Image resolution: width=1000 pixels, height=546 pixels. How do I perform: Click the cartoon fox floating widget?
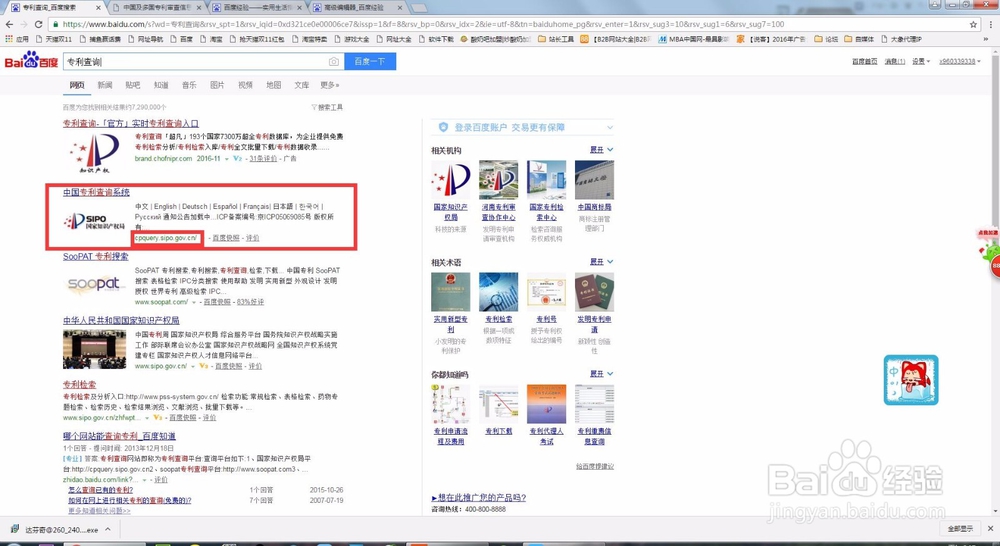[911, 380]
